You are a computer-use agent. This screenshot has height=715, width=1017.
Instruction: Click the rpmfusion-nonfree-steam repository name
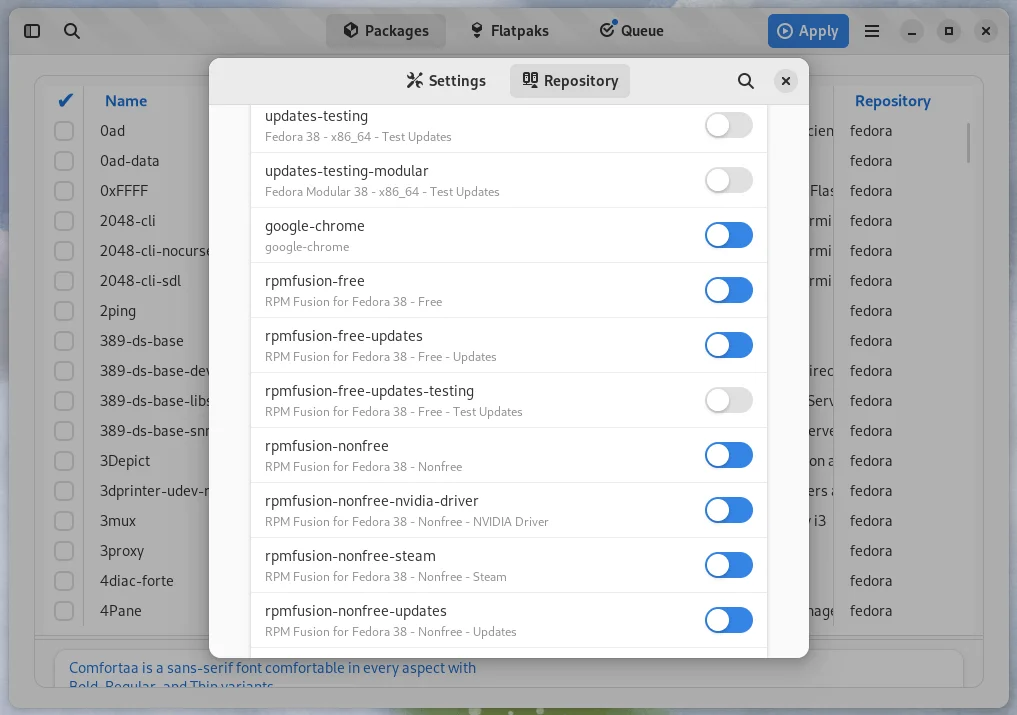[350, 556]
